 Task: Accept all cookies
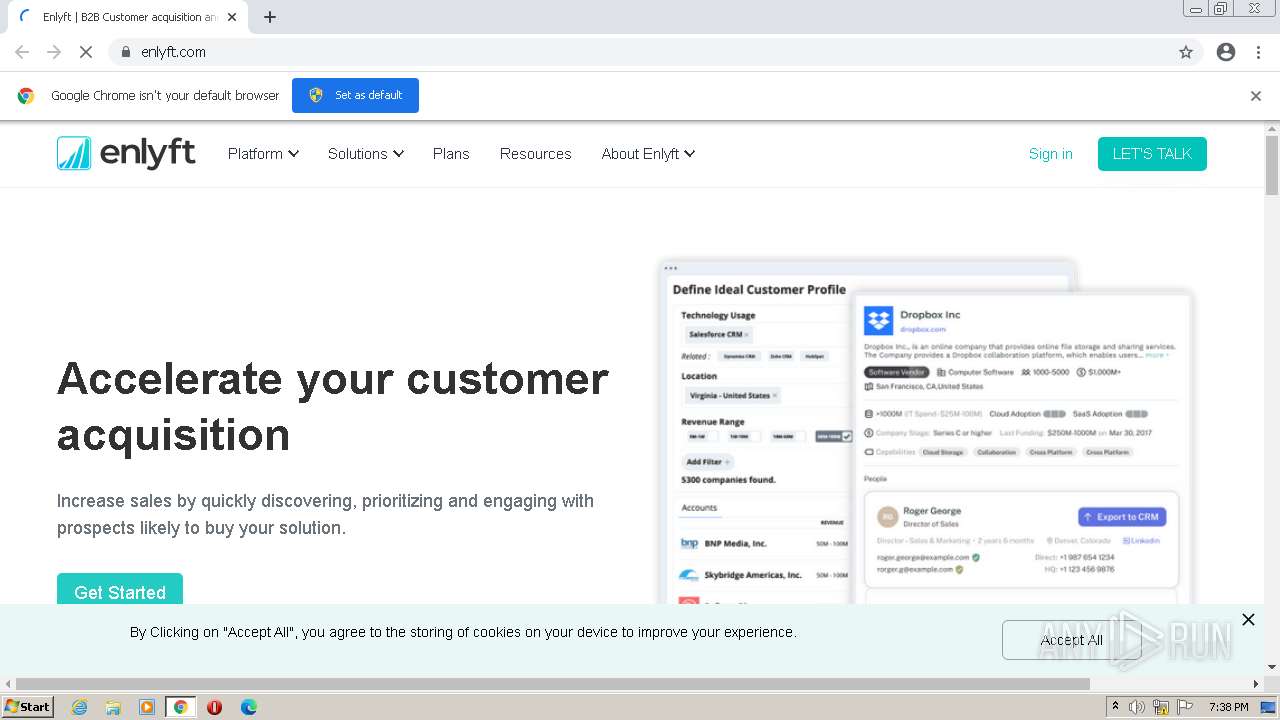click(x=1071, y=640)
